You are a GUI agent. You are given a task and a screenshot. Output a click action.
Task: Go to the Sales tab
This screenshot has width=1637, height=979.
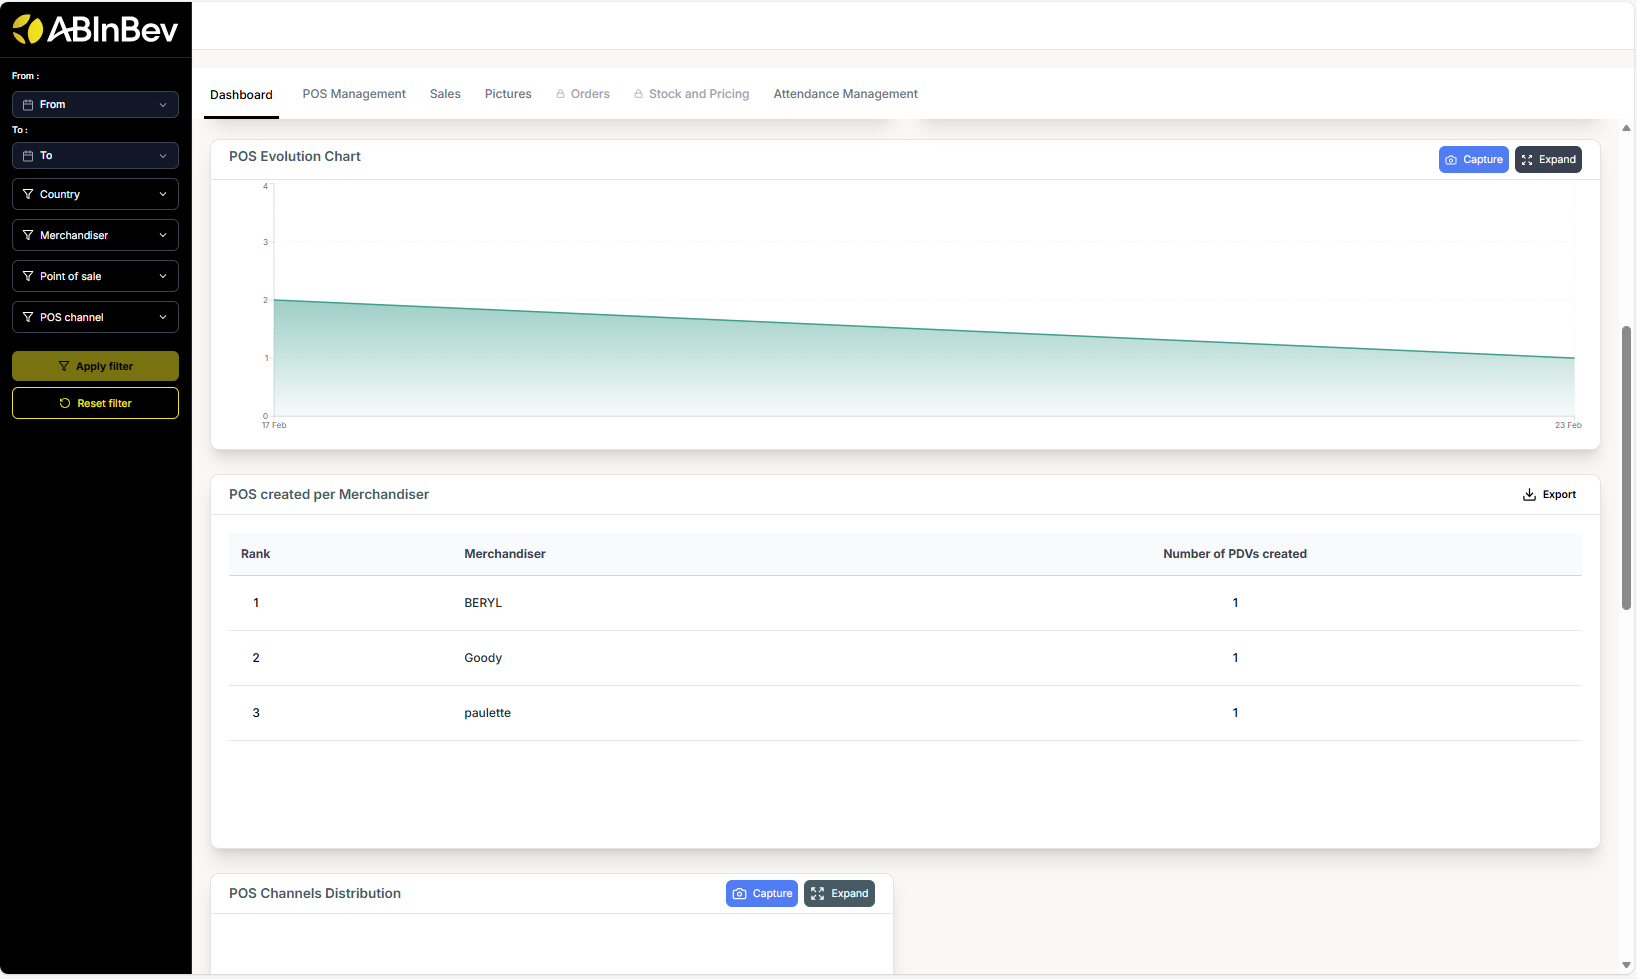[445, 94]
